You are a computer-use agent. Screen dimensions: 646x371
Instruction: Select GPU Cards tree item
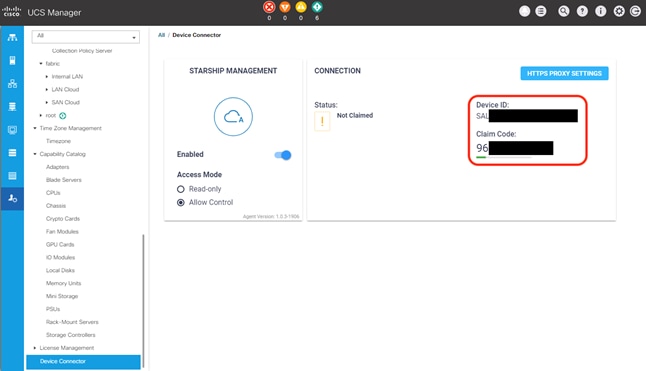coord(60,245)
